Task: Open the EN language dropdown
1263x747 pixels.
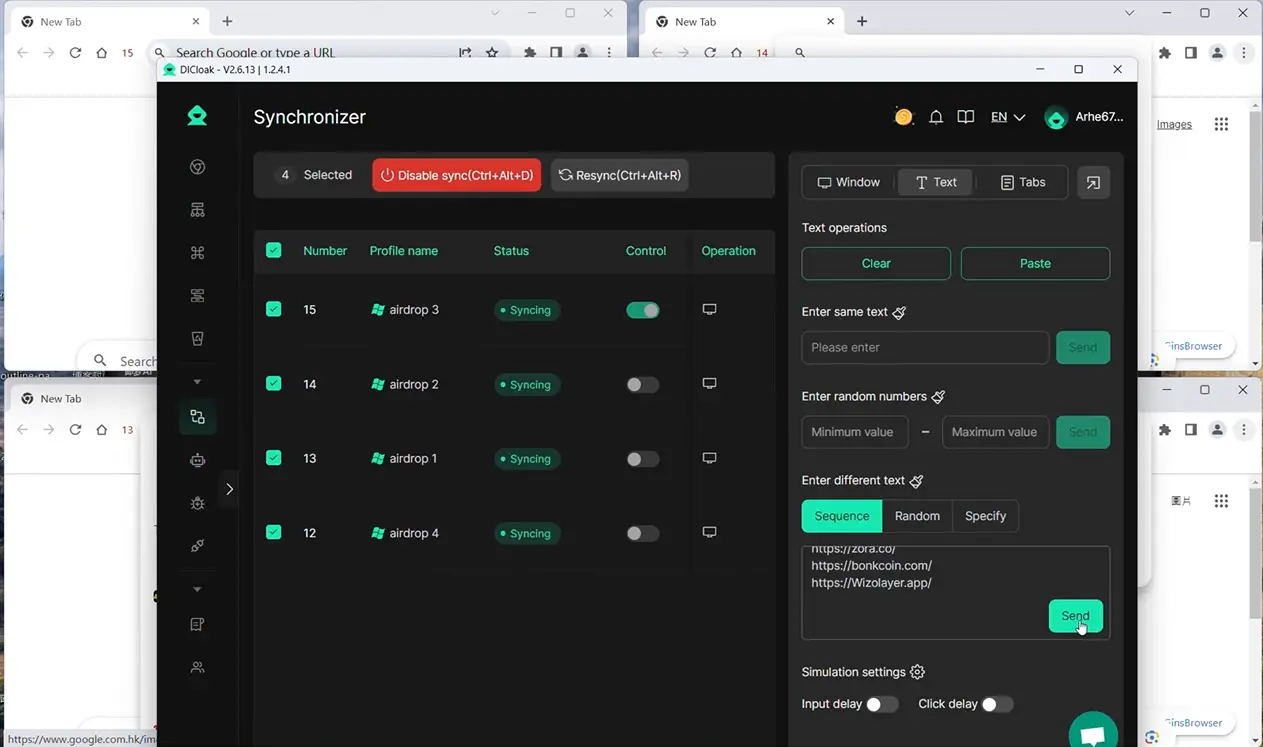Action: 1008,117
